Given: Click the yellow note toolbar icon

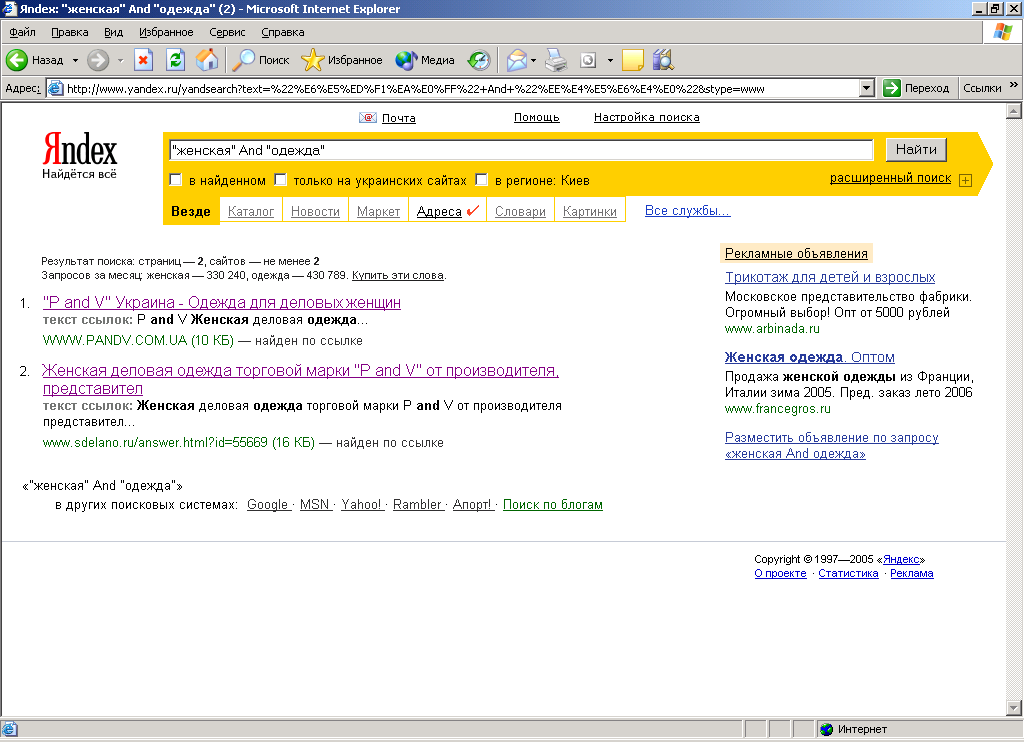Looking at the screenshot, I should [x=632, y=60].
